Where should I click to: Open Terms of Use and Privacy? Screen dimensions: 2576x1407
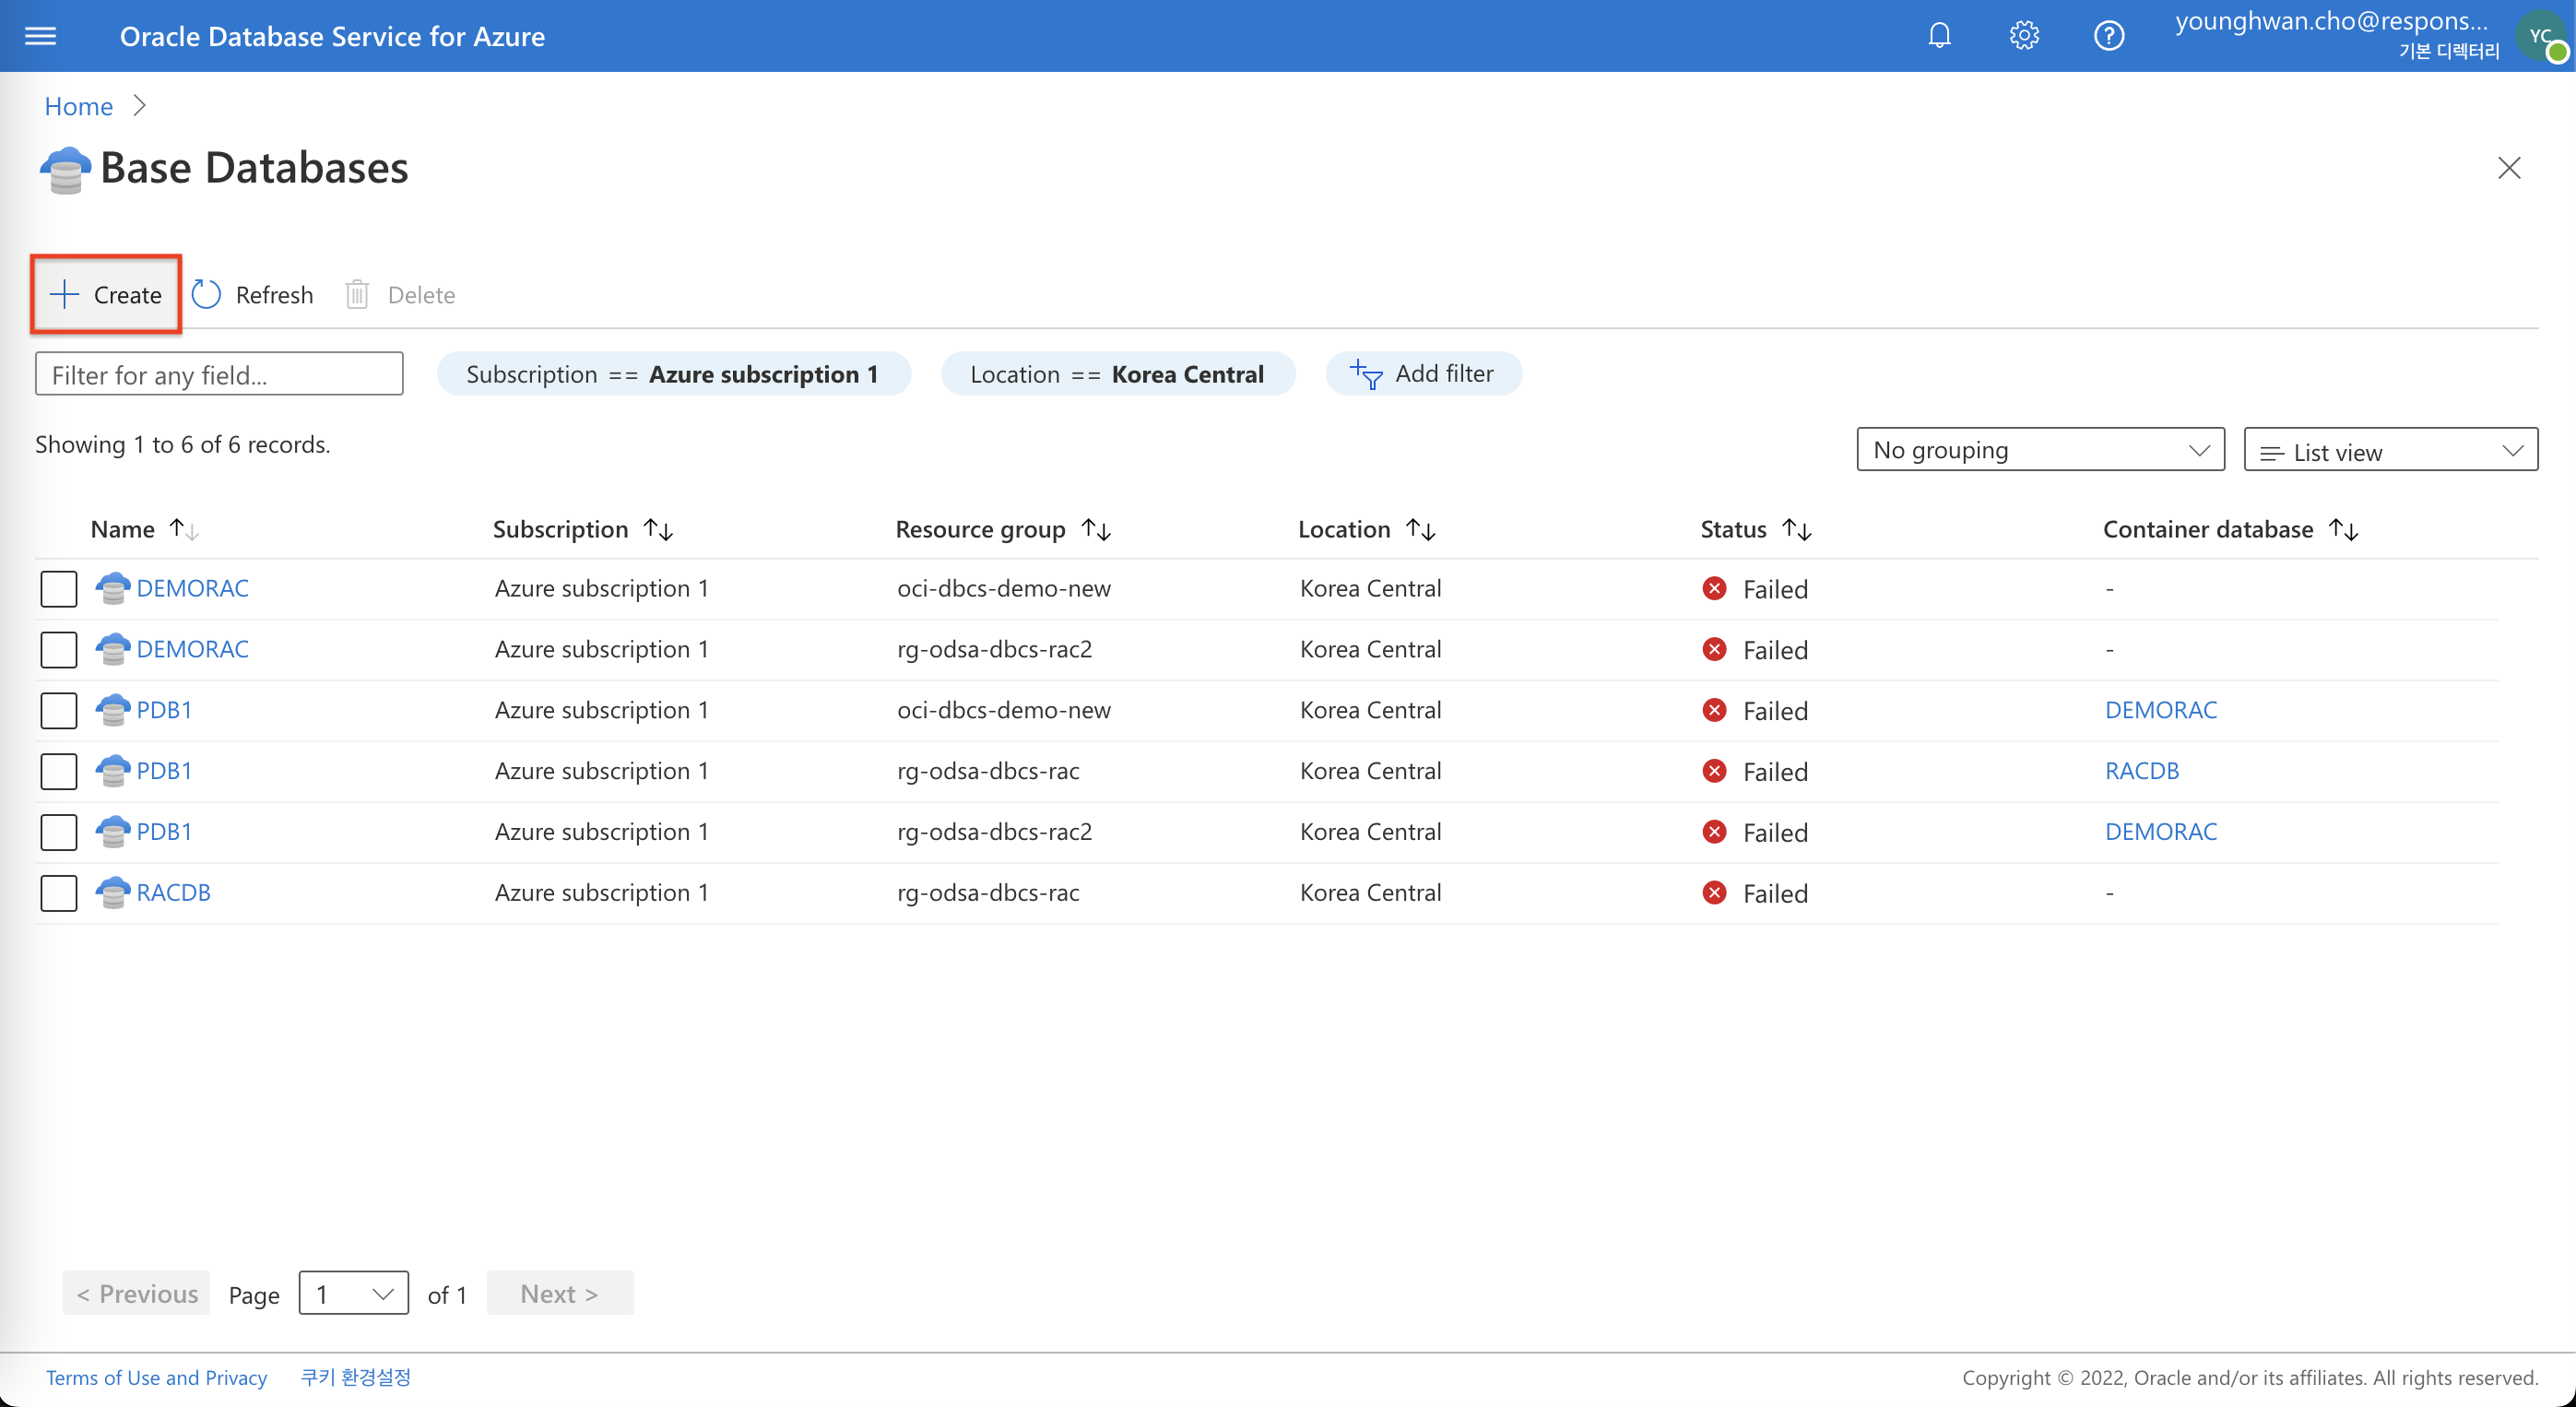pyautogui.click(x=156, y=1378)
